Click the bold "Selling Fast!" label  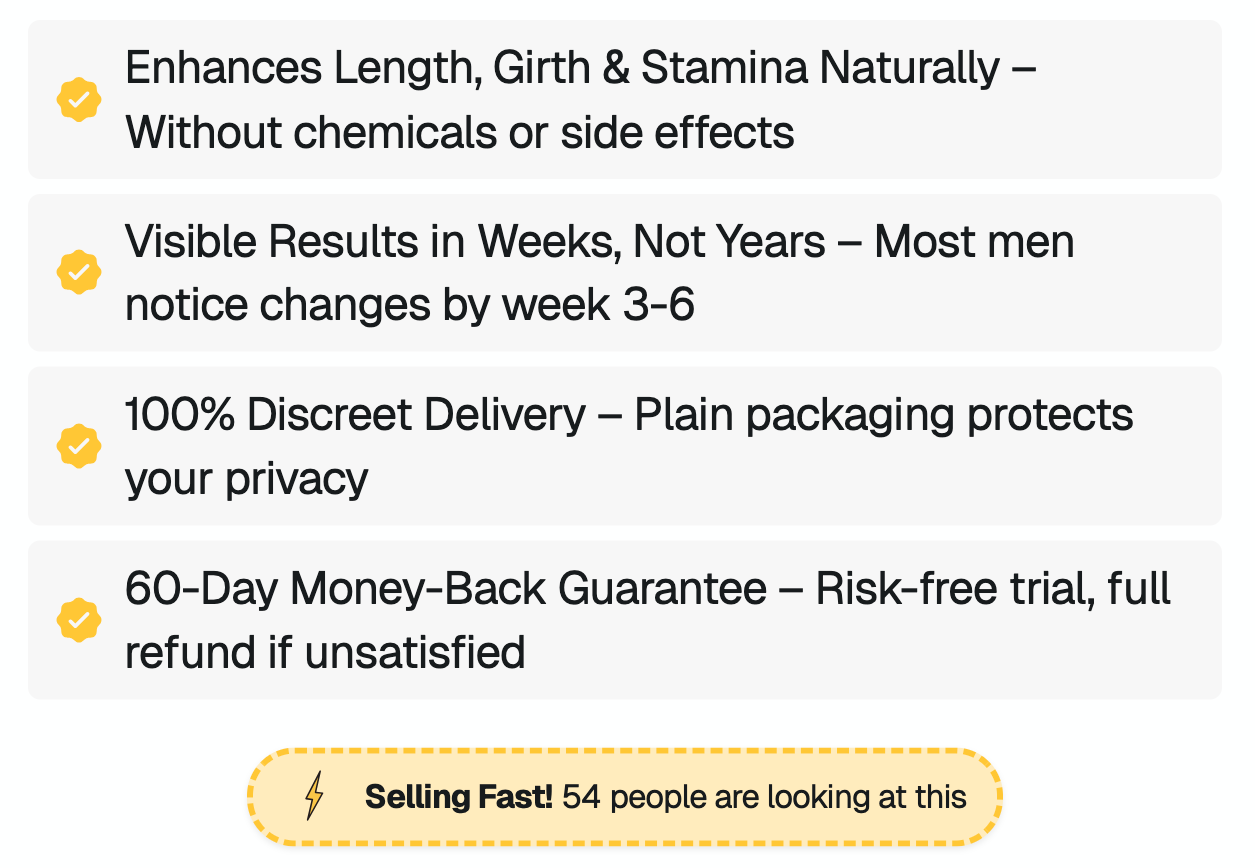pyautogui.click(x=458, y=798)
